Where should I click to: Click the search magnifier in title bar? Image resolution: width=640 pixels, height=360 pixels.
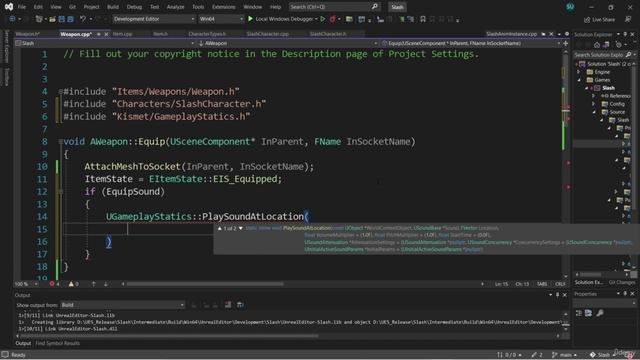pyautogui.click(x=375, y=7)
